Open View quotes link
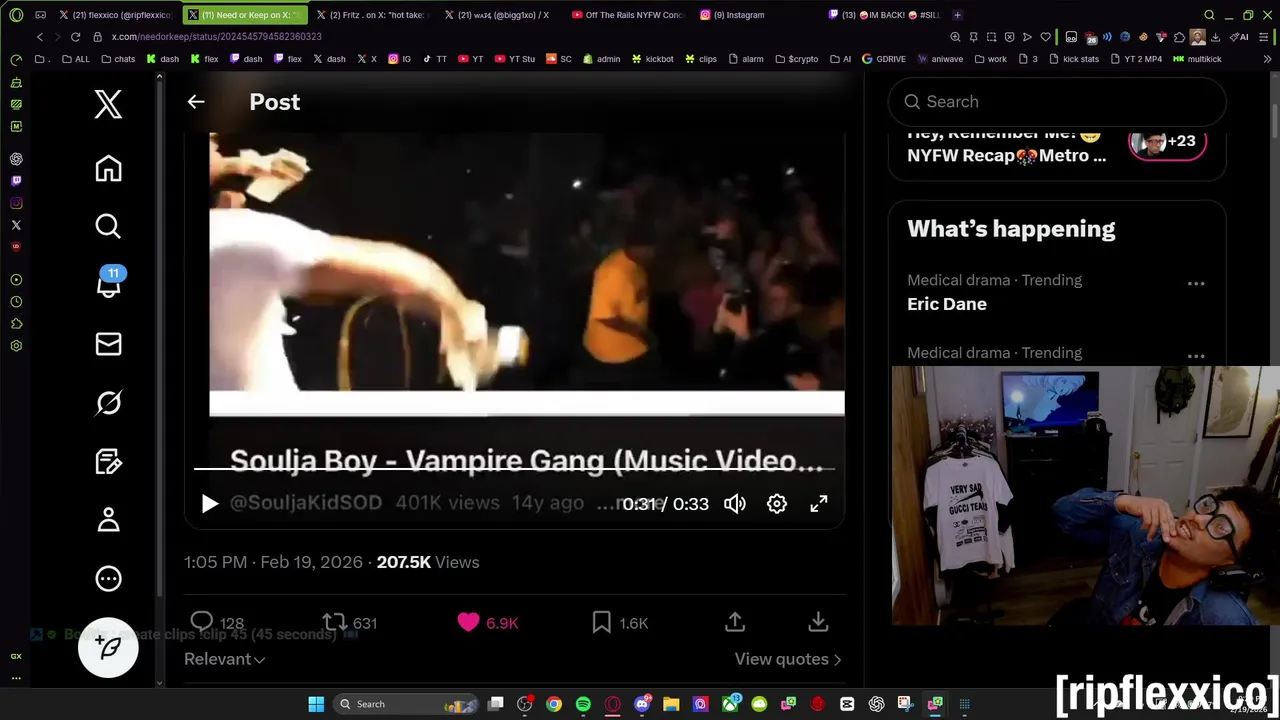Image resolution: width=1280 pixels, height=720 pixels. point(788,659)
